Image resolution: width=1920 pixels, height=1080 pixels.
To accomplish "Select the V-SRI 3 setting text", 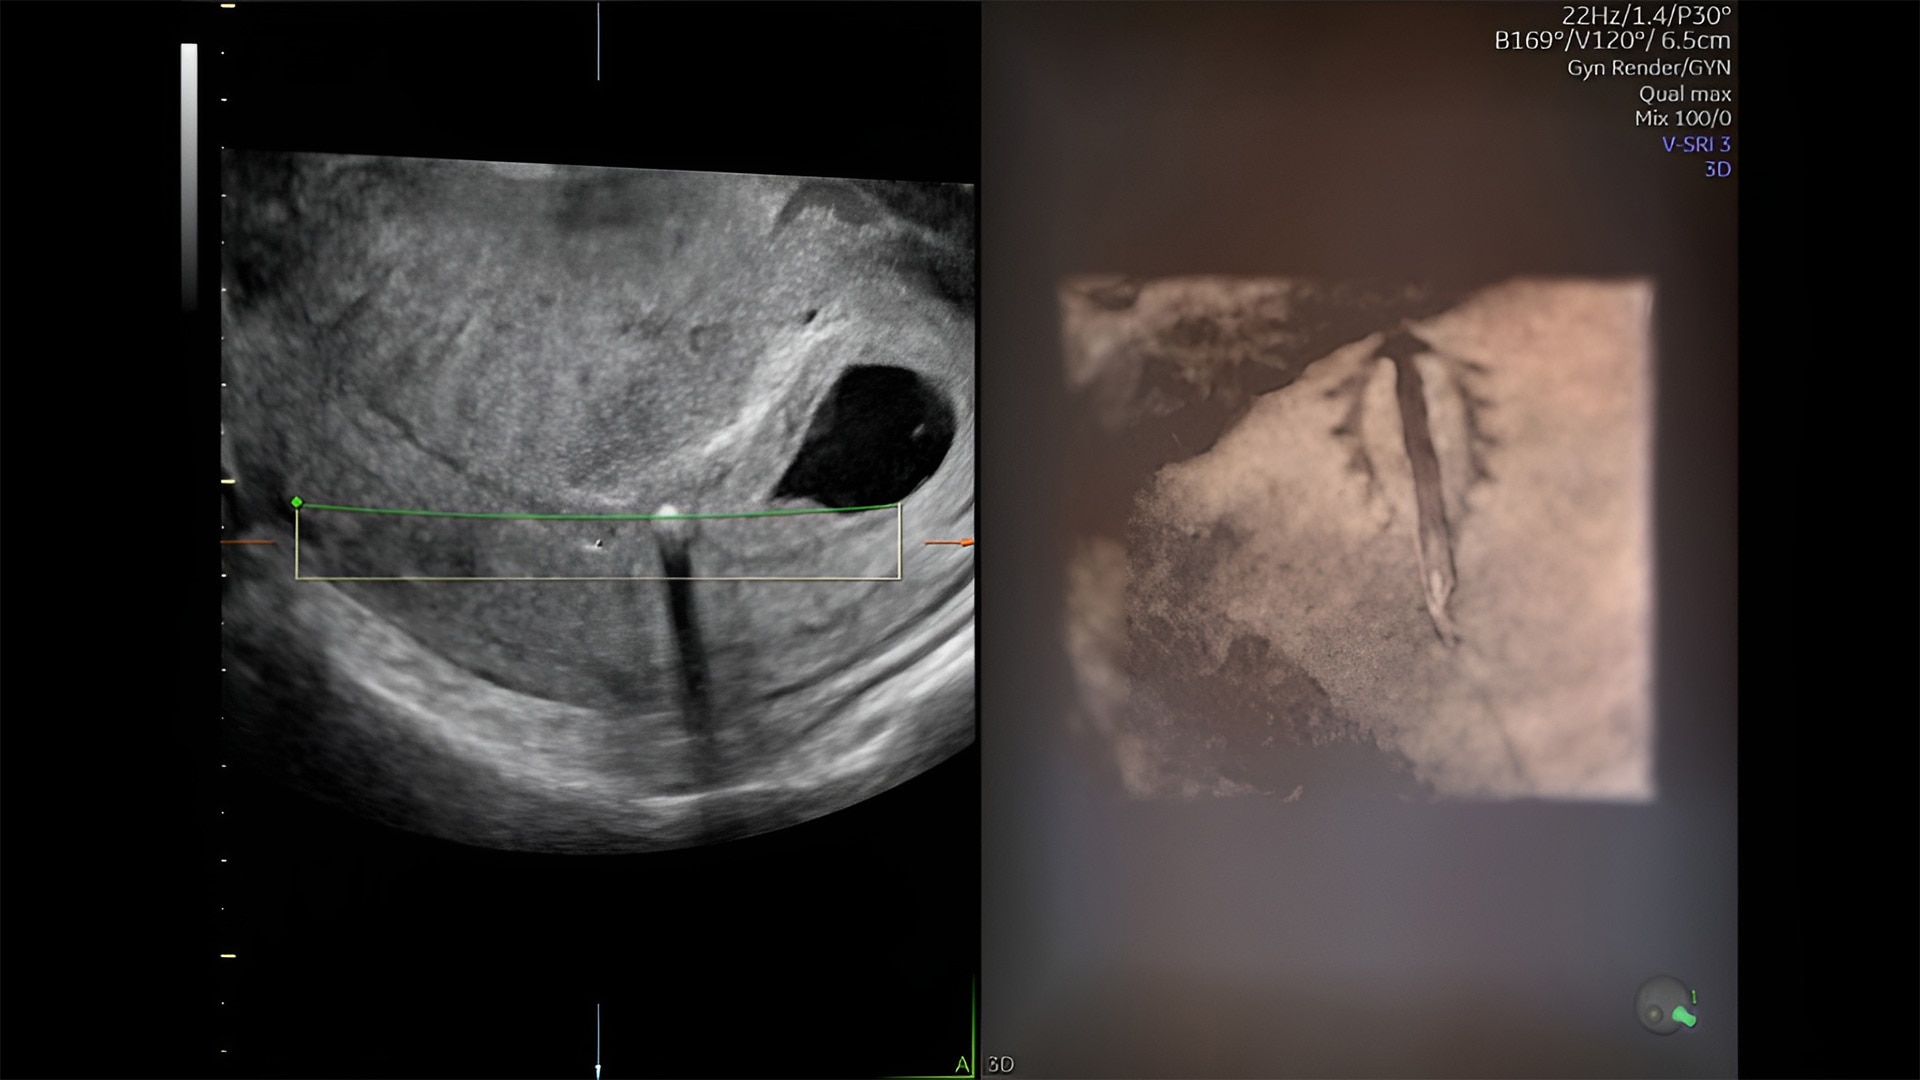I will (x=1695, y=144).
